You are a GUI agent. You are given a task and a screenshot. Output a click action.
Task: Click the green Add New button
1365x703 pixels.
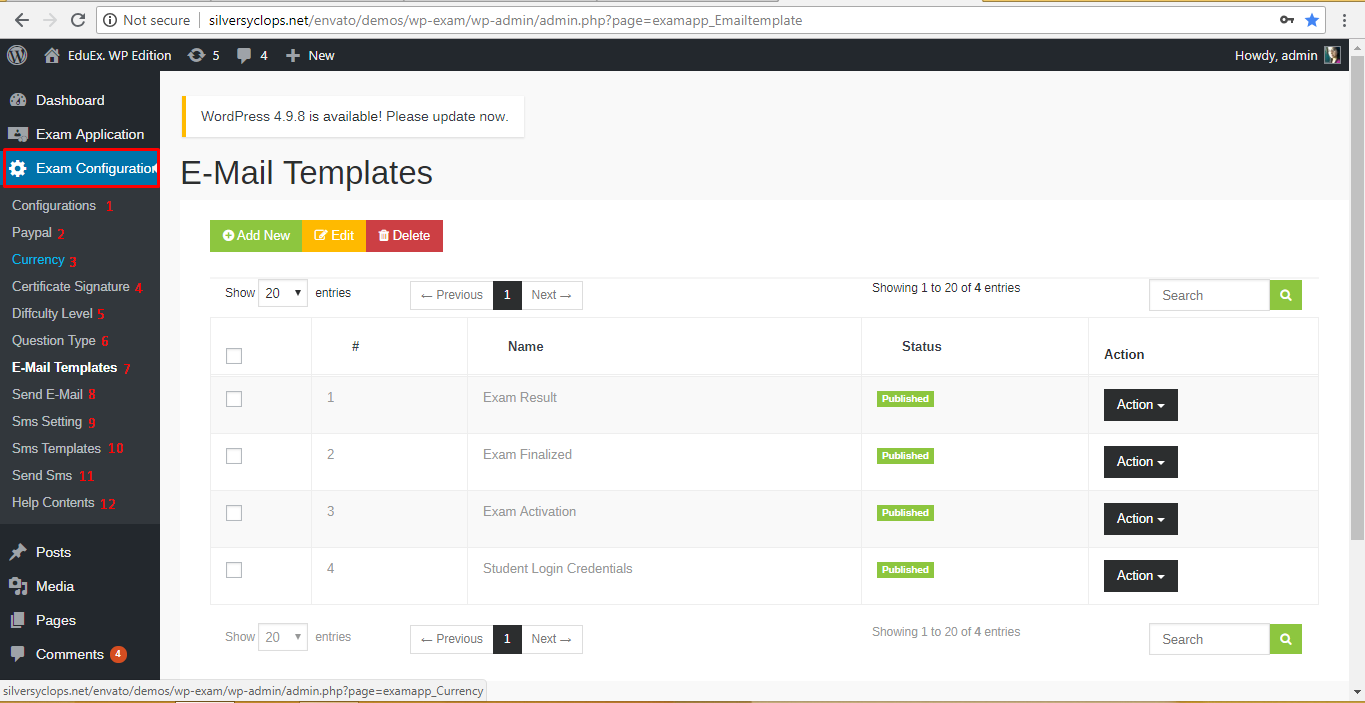256,236
